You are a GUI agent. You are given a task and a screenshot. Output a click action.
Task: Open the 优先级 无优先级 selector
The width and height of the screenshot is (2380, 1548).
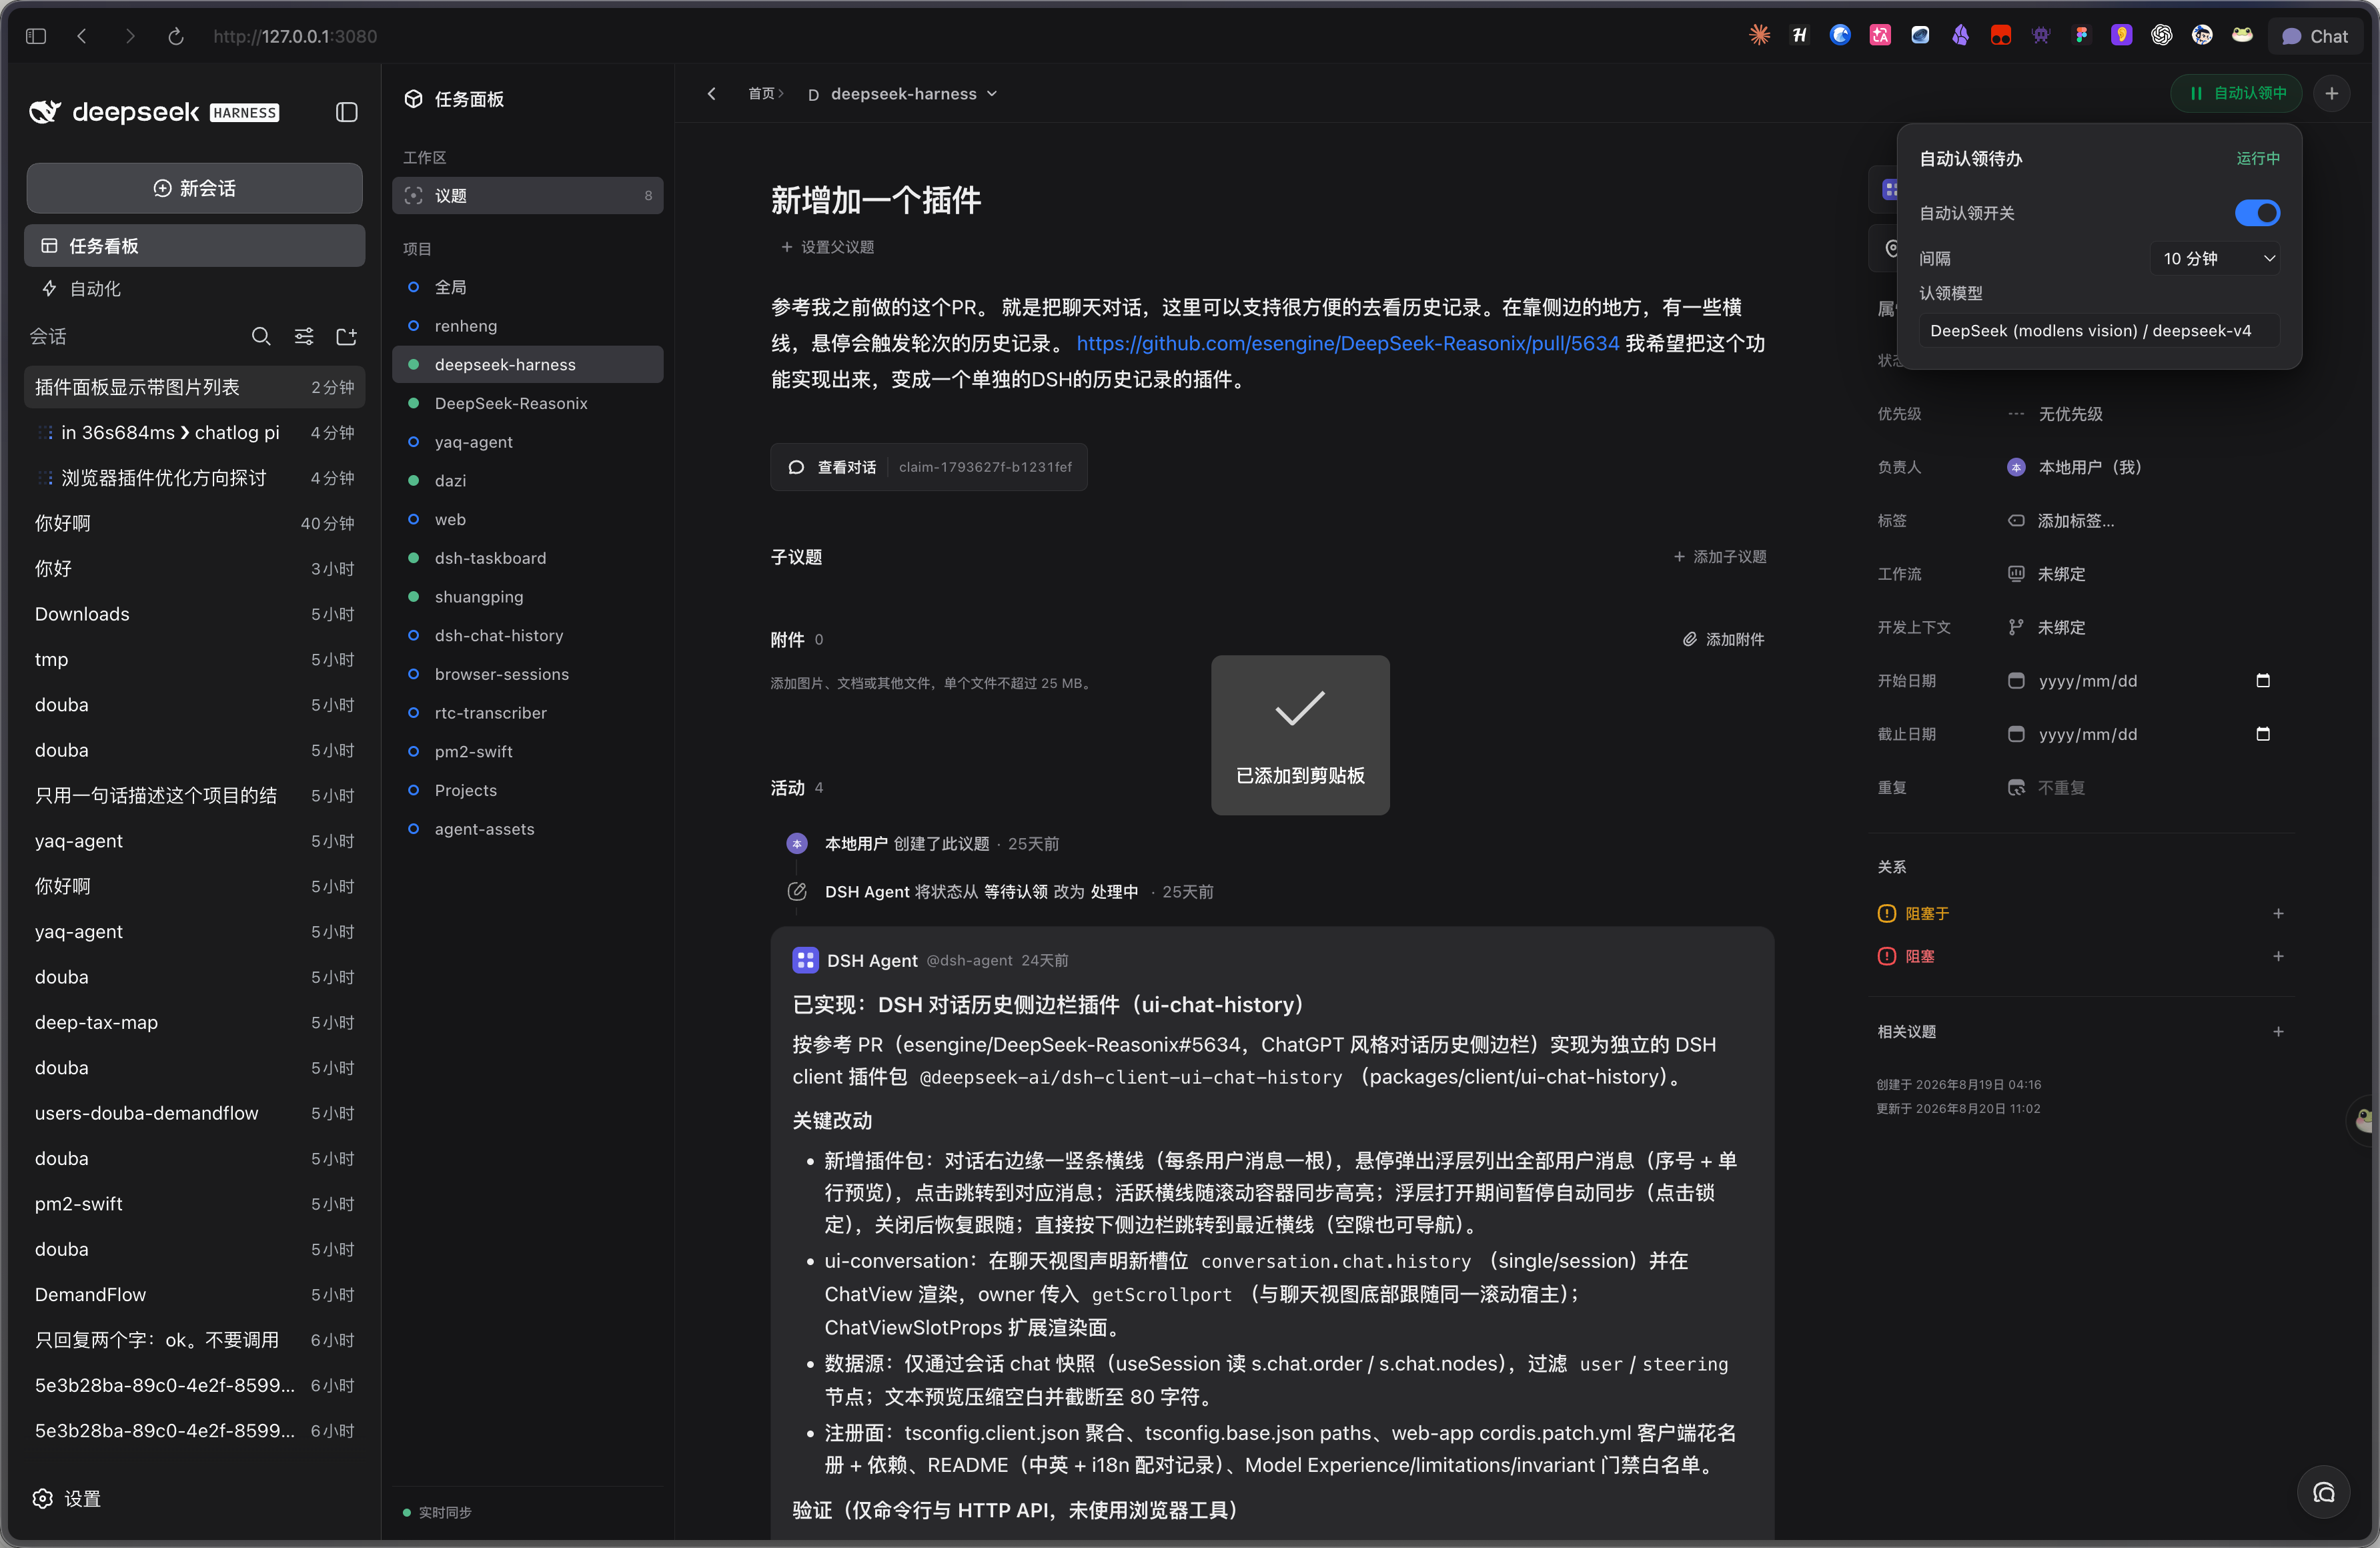click(x=2055, y=414)
